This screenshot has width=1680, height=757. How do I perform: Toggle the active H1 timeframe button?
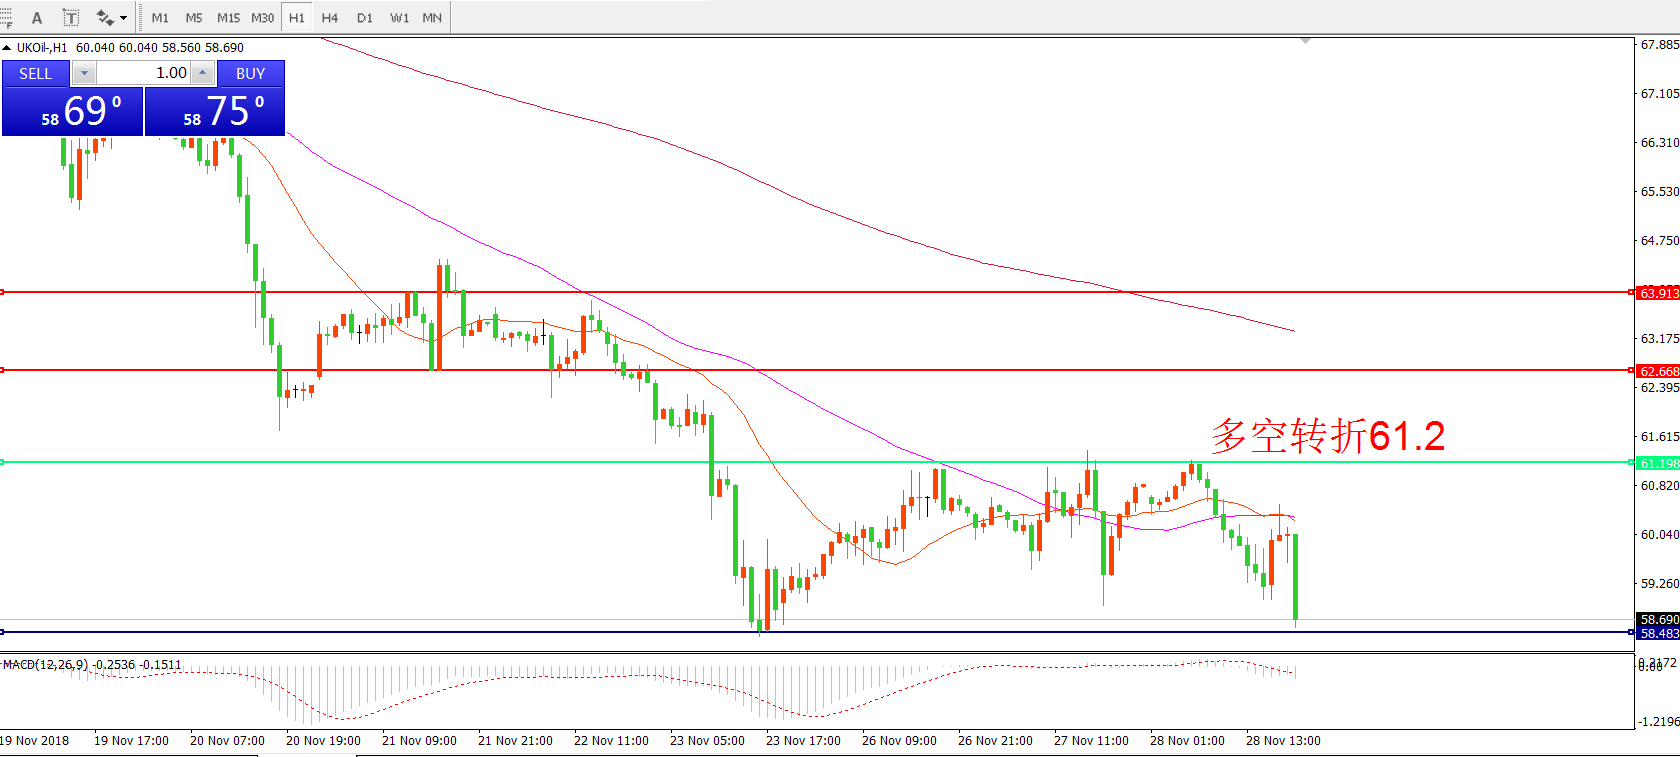pos(297,18)
